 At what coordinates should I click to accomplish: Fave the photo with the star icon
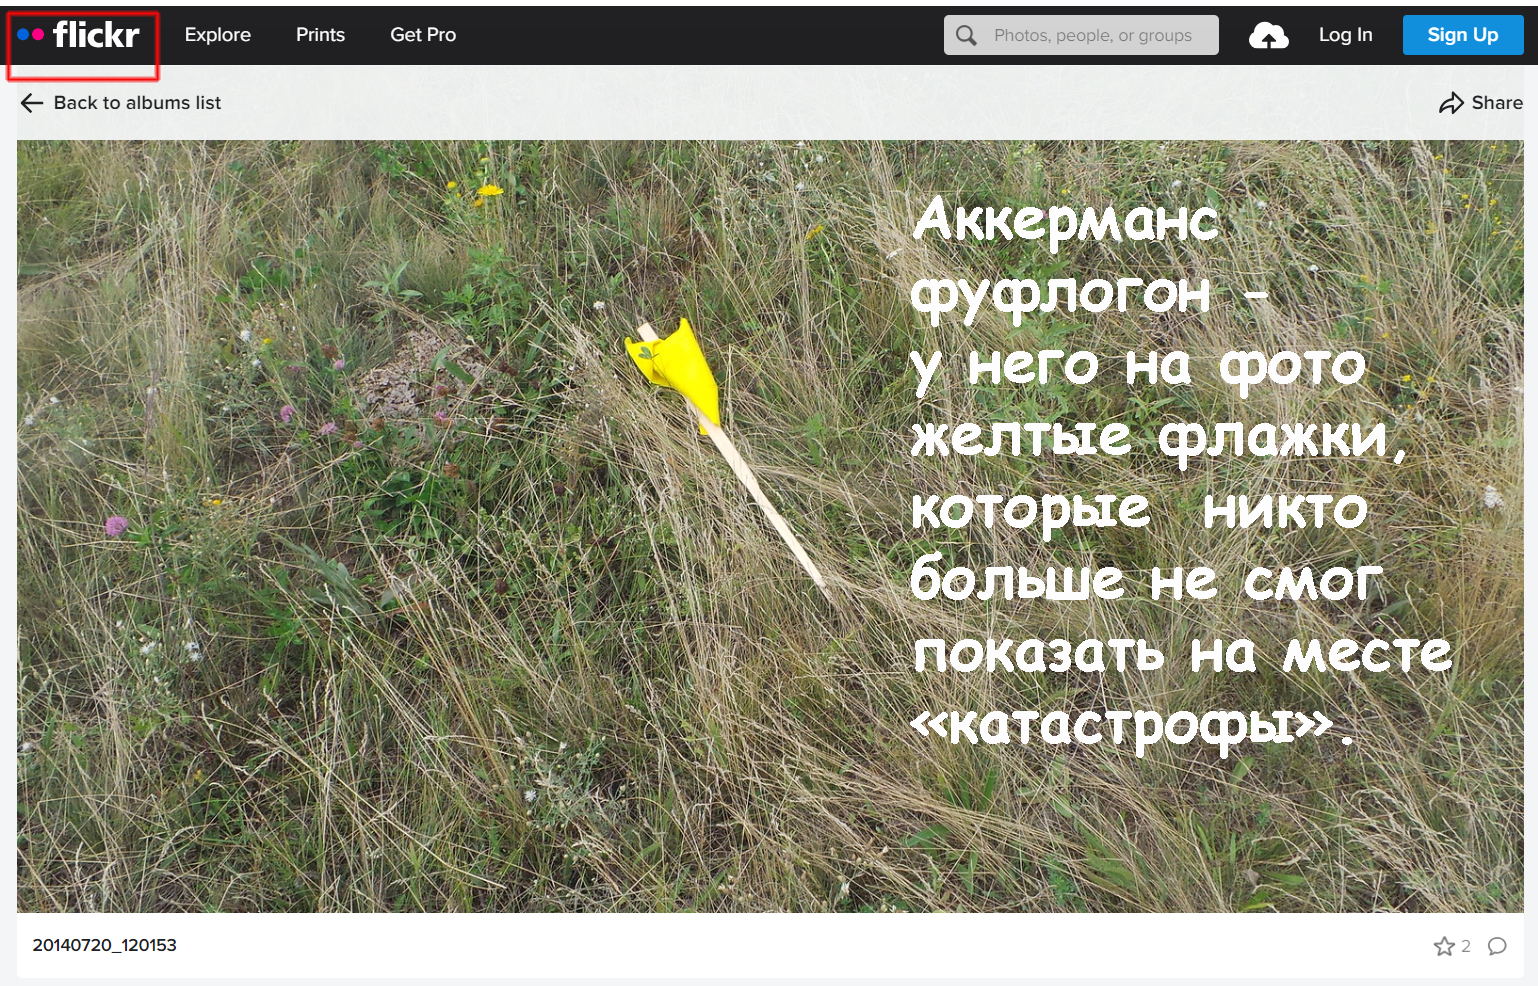[1444, 946]
